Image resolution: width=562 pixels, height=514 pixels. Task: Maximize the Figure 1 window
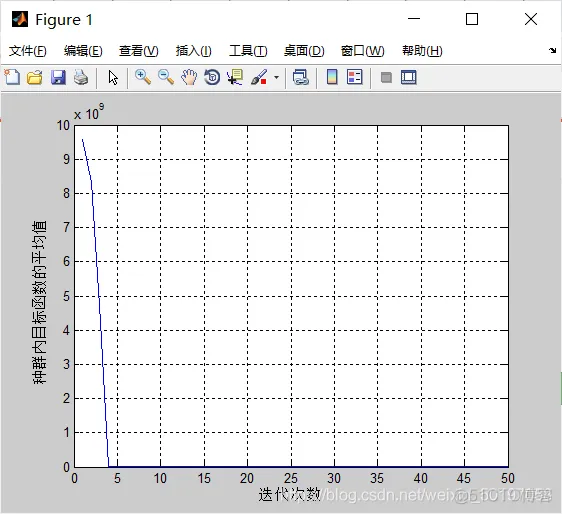click(472, 19)
